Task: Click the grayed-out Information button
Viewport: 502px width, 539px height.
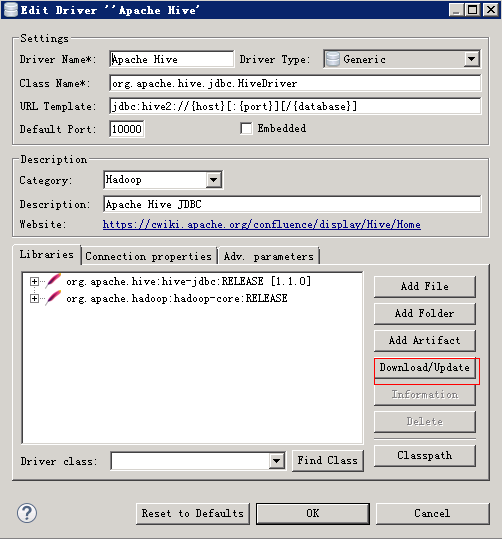Action: (425, 395)
